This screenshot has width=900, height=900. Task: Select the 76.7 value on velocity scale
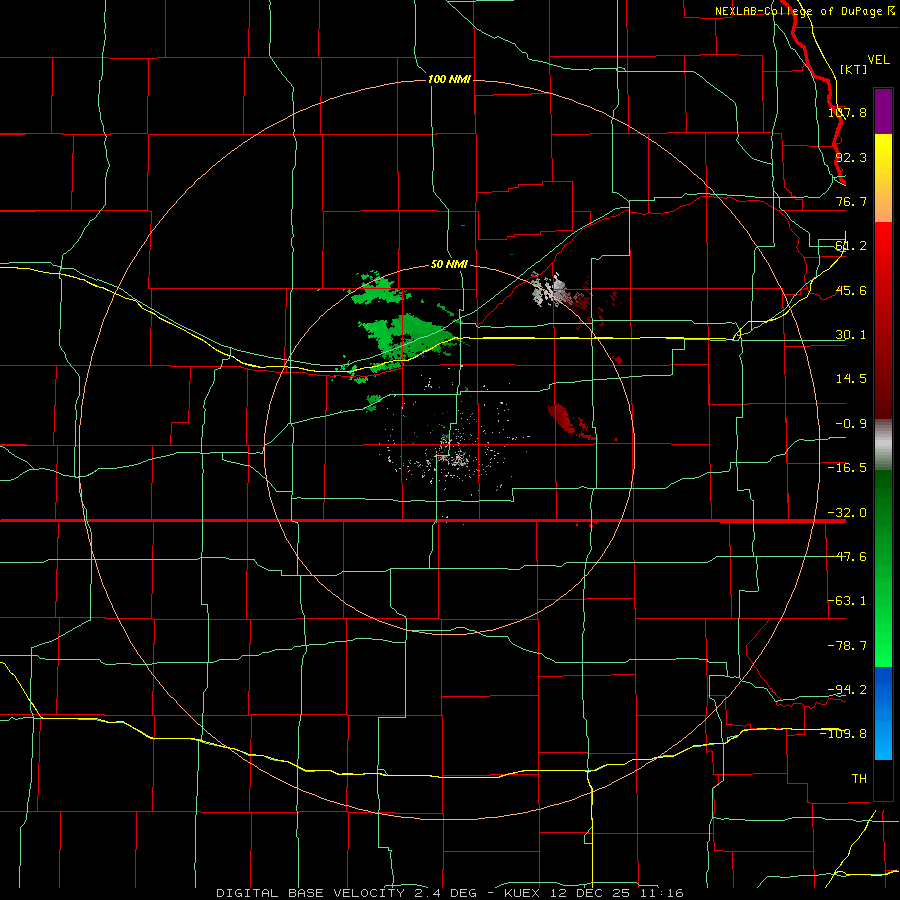tap(851, 201)
